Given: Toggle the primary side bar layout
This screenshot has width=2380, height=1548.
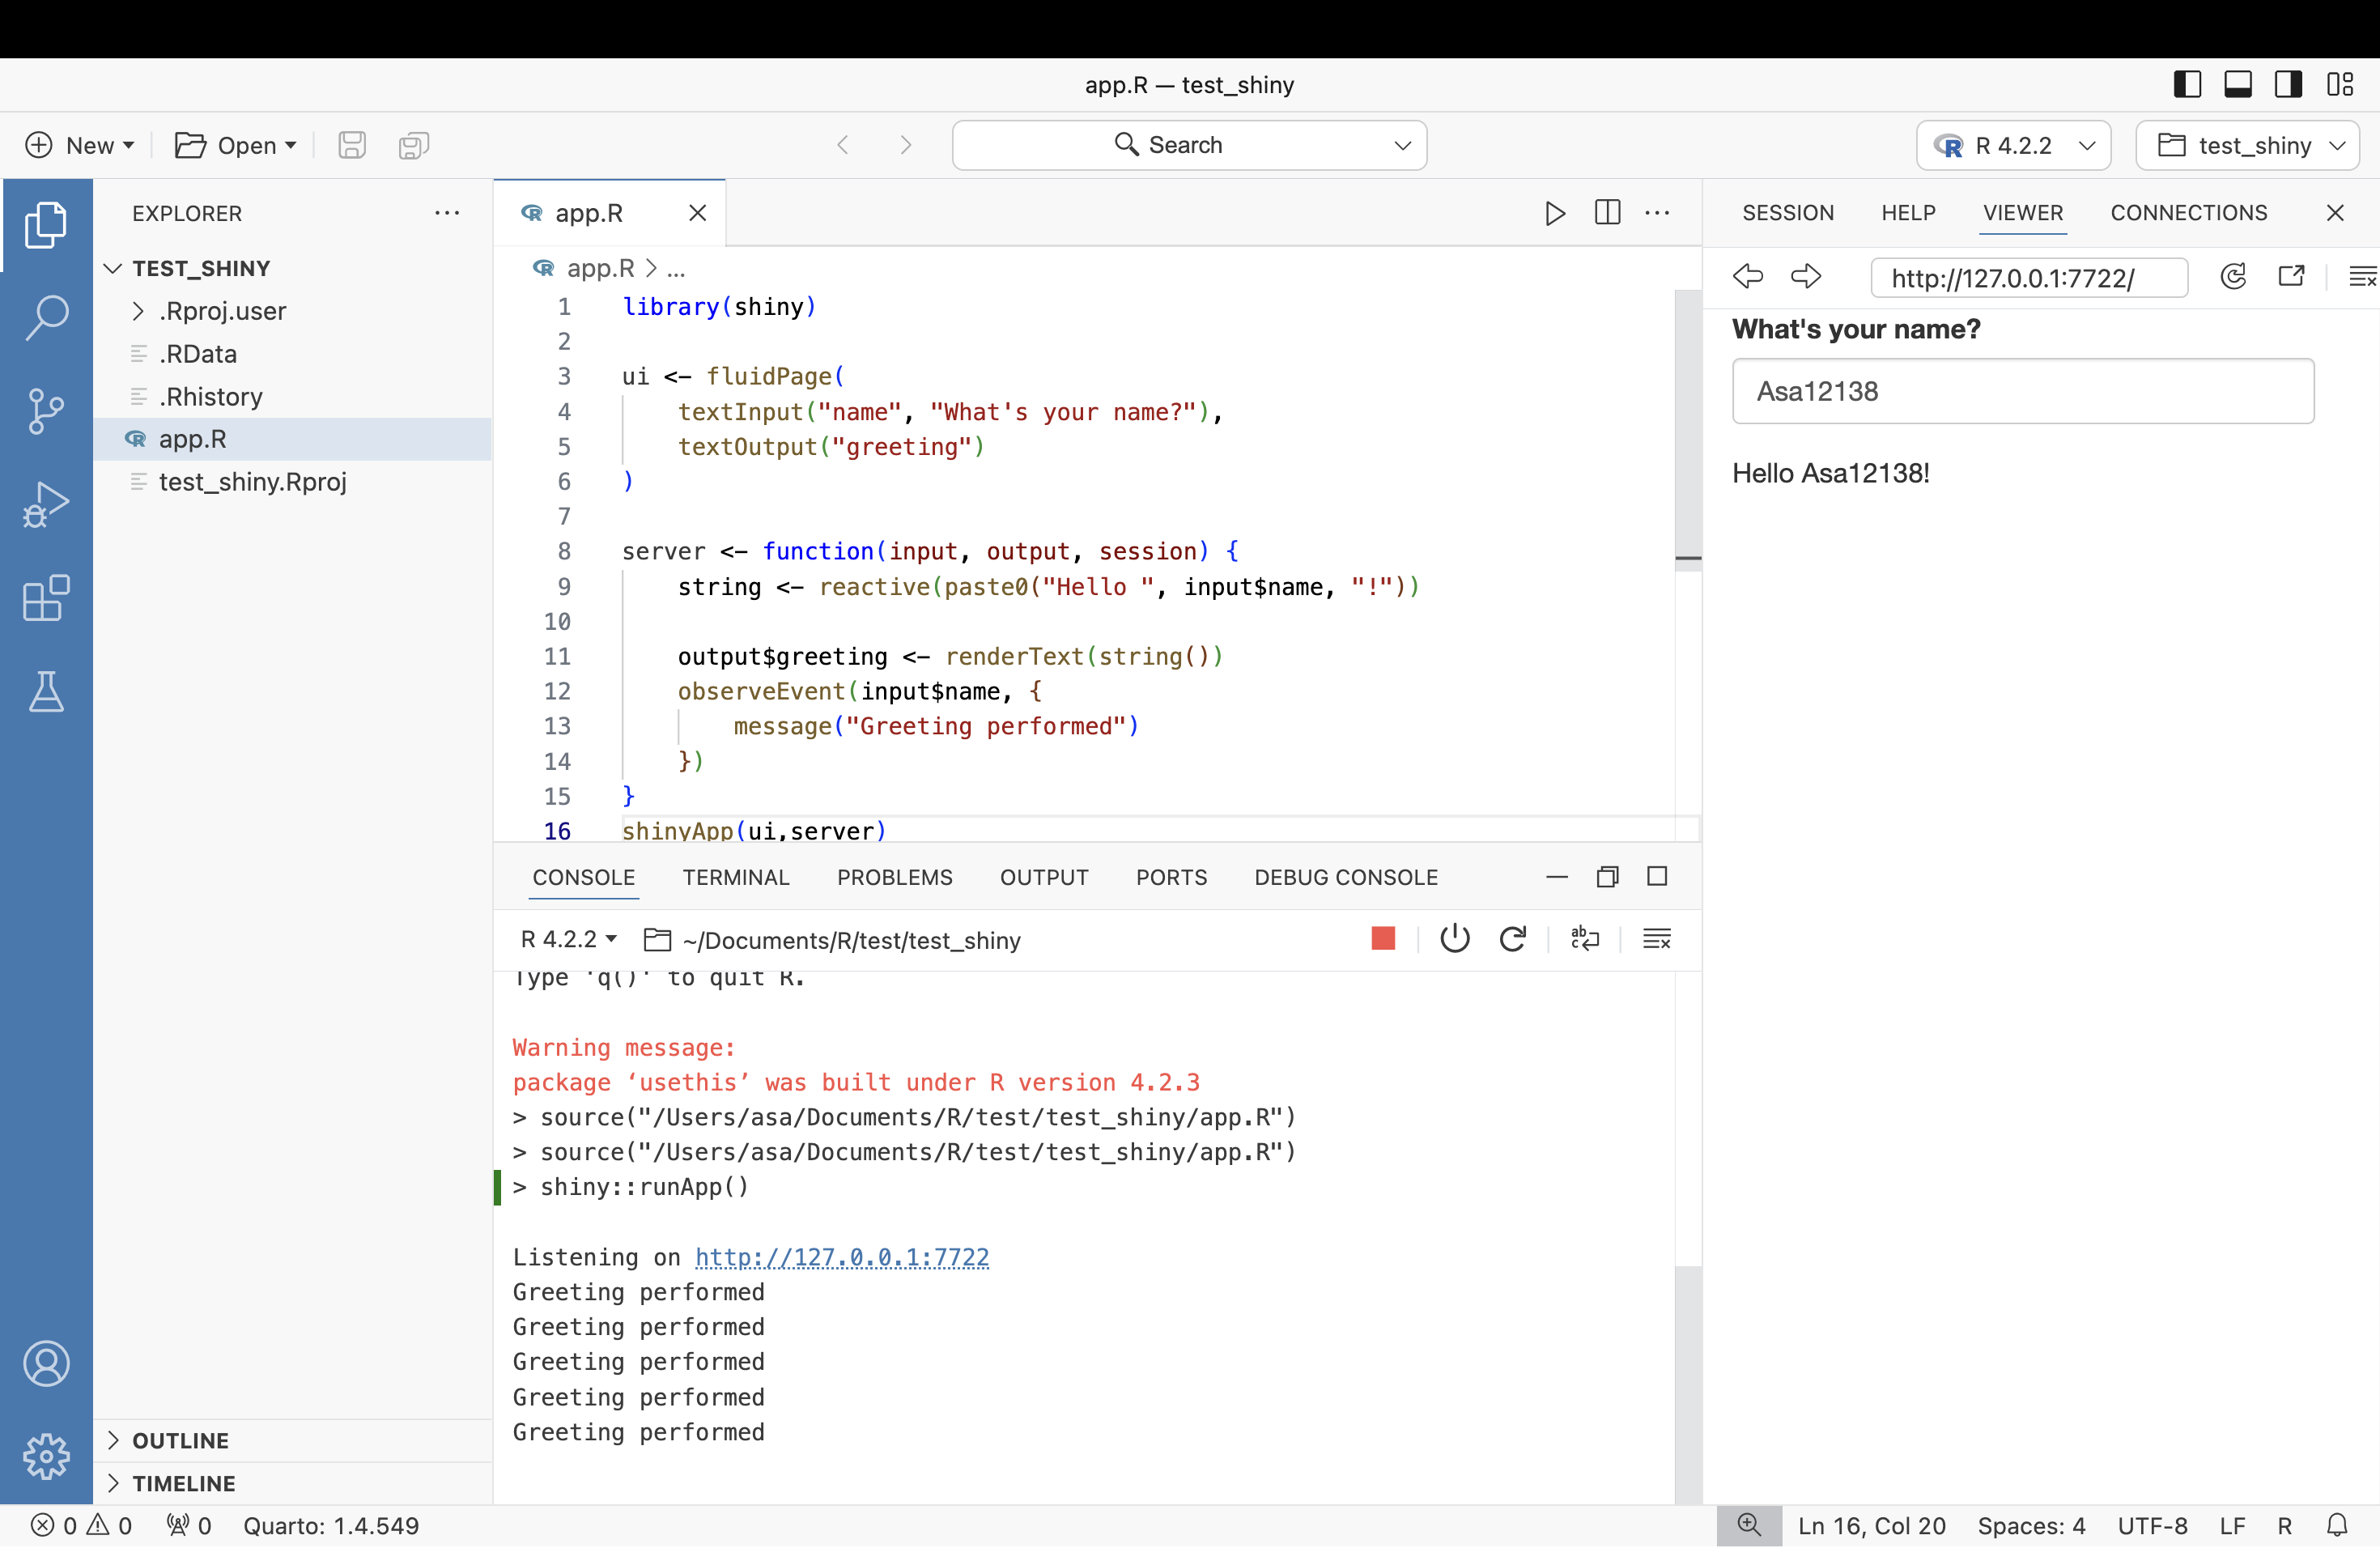Looking at the screenshot, I should 2187,84.
